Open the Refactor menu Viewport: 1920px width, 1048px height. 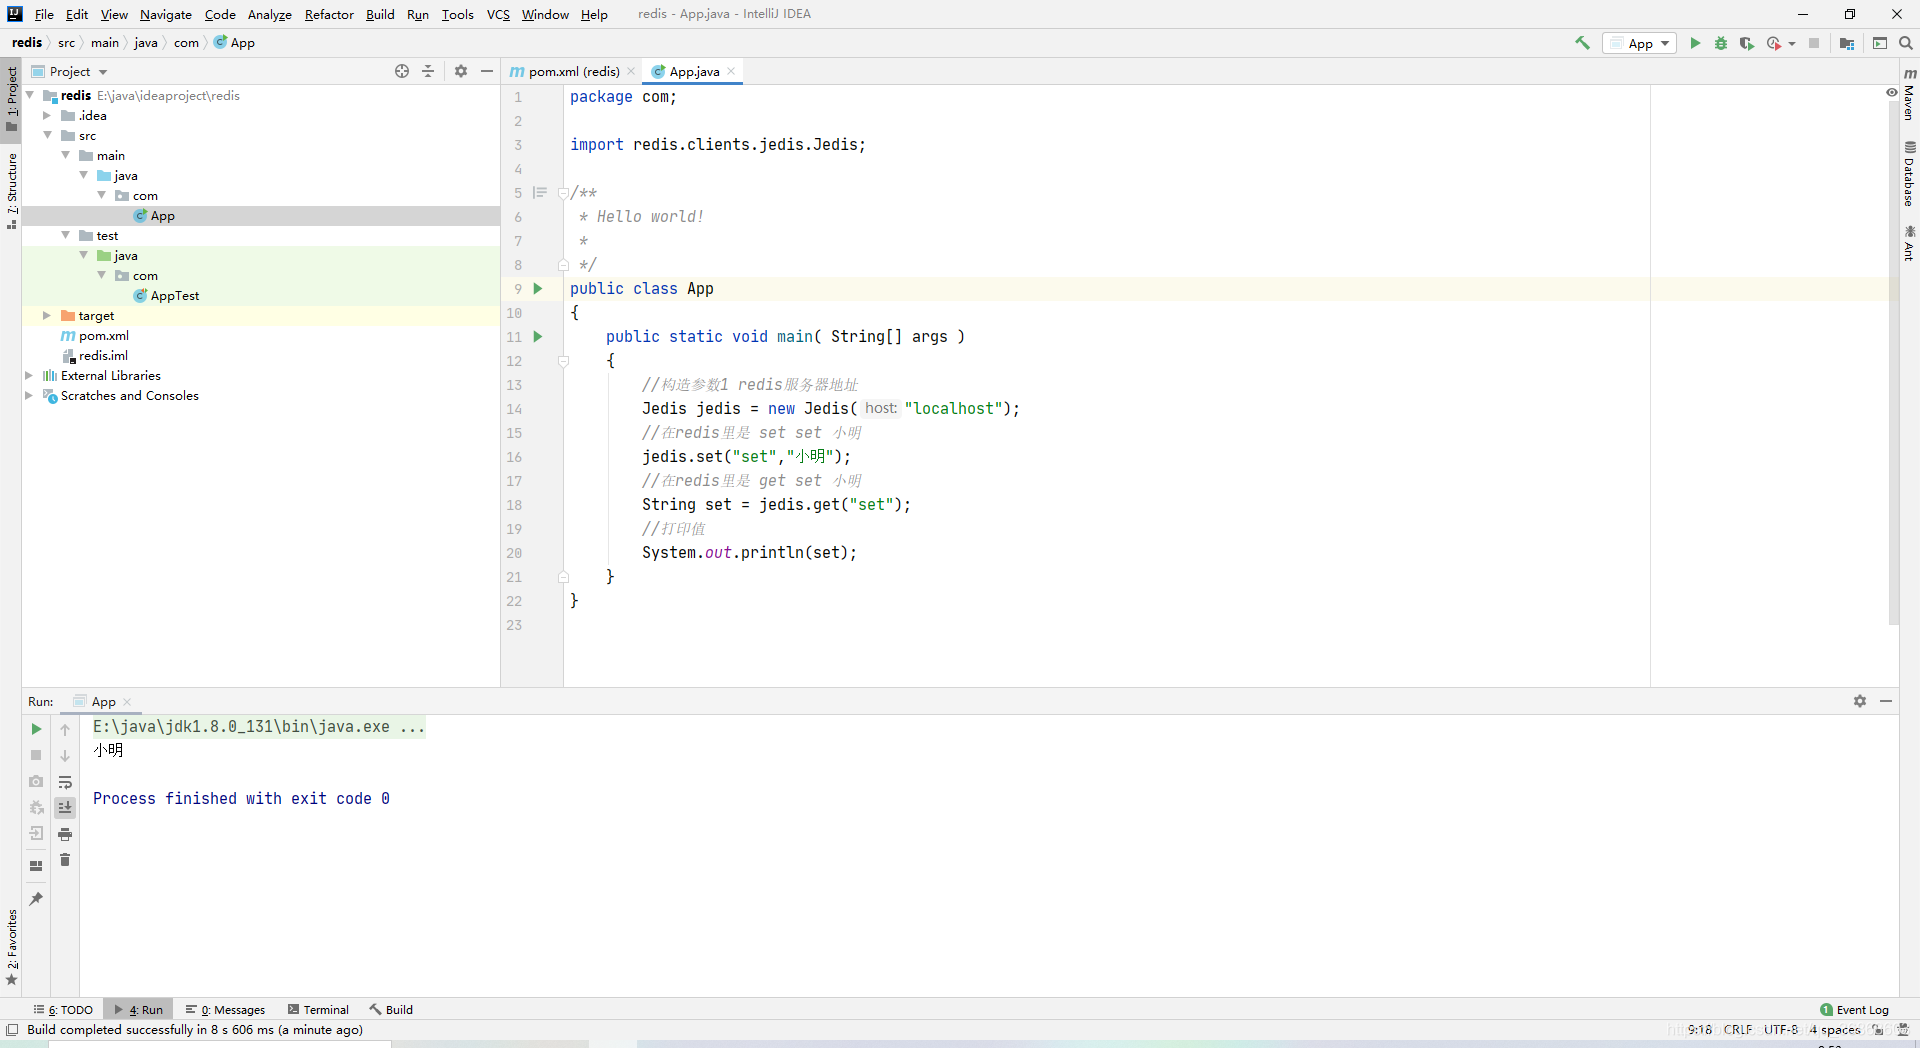point(329,14)
